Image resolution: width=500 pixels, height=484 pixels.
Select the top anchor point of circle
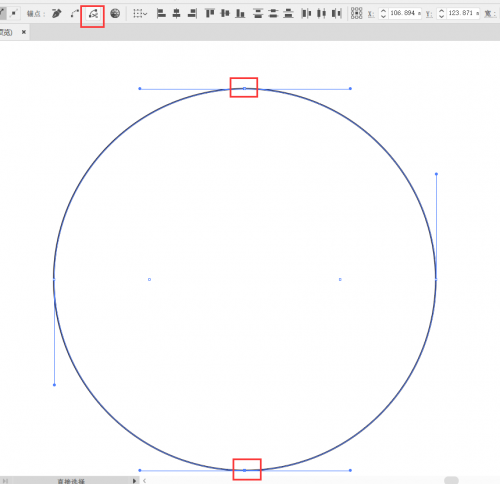(x=244, y=89)
